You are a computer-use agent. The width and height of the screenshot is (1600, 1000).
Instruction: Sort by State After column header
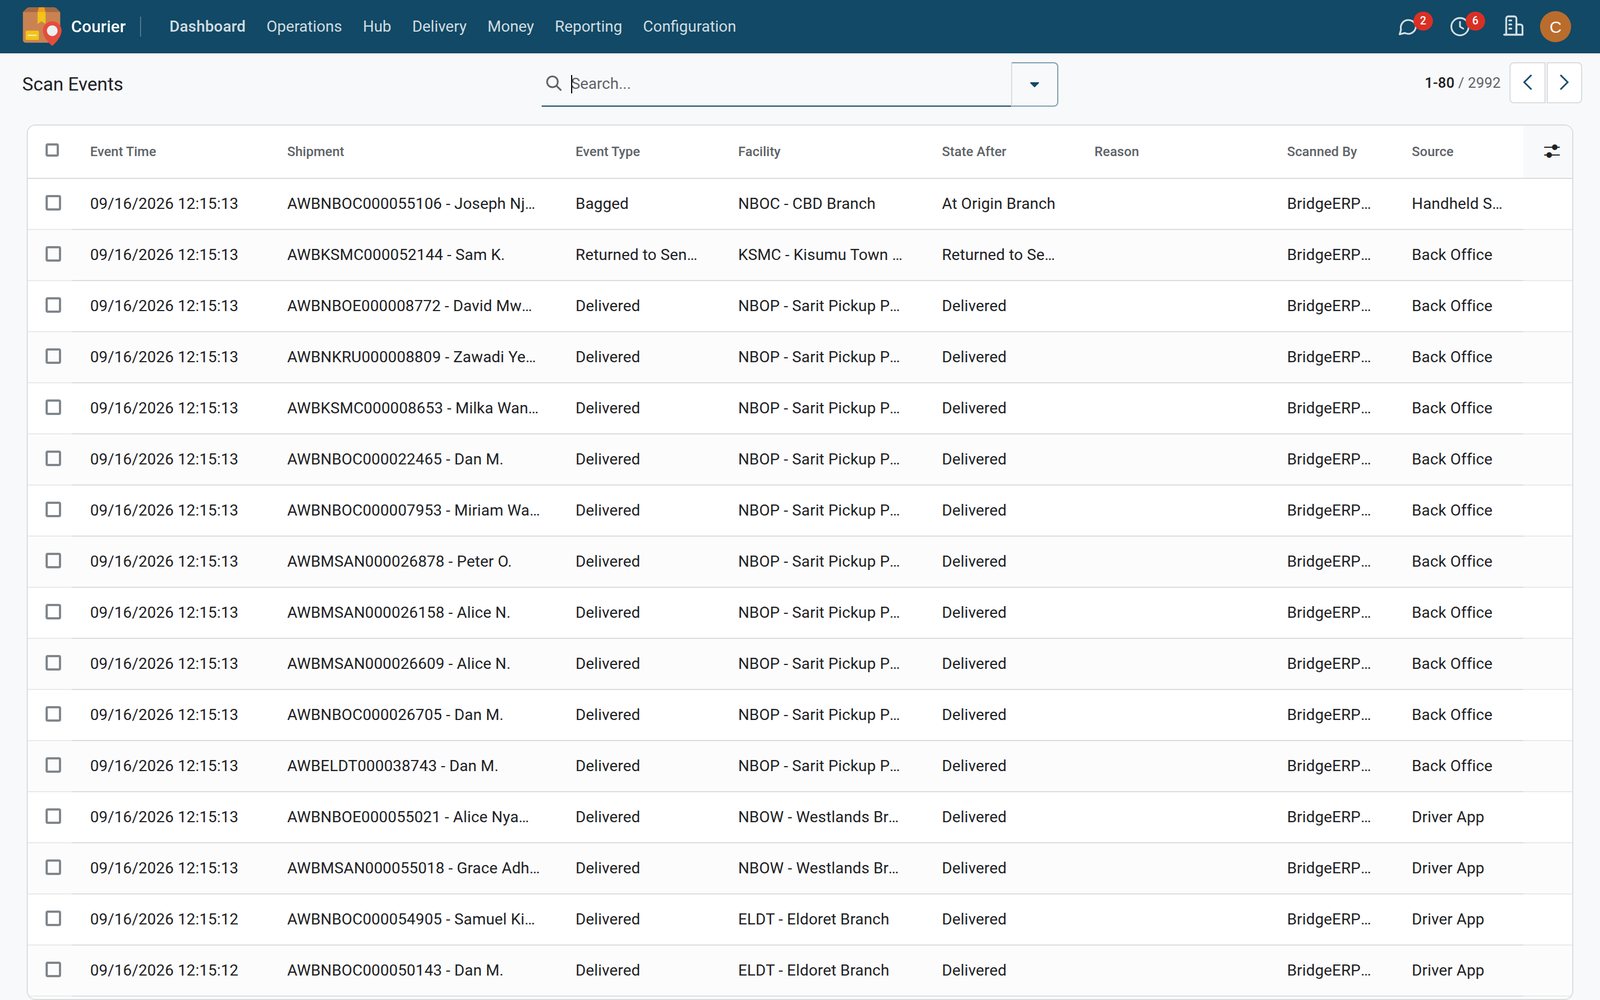pos(974,151)
